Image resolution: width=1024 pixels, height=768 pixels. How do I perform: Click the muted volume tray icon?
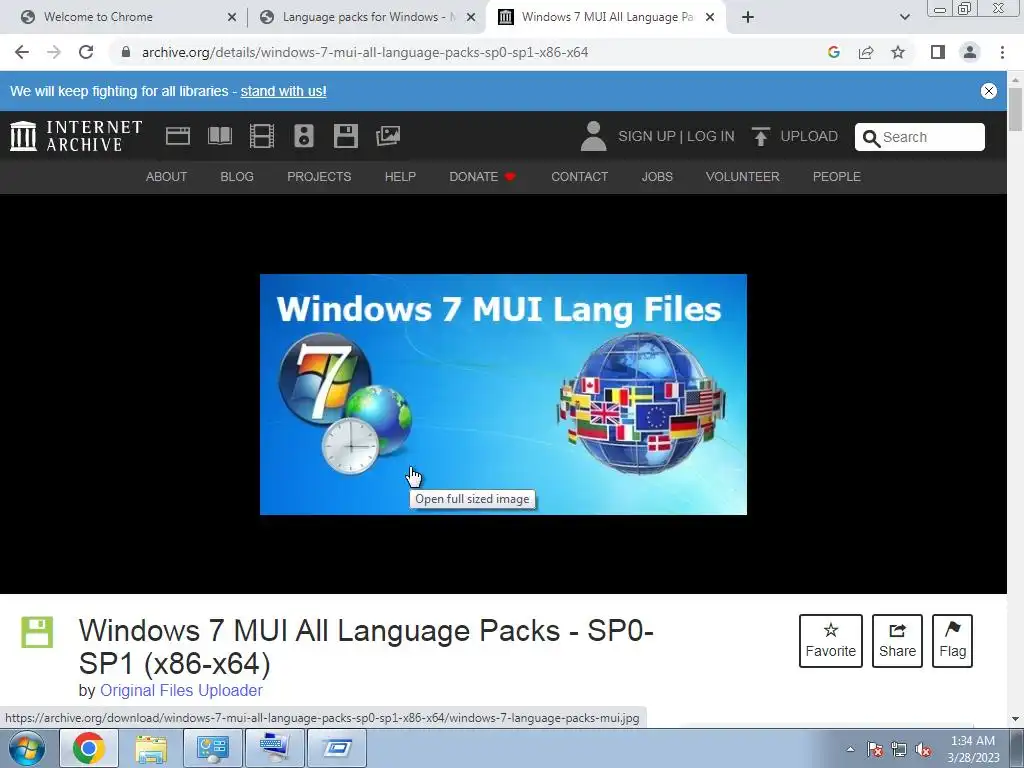(x=923, y=749)
